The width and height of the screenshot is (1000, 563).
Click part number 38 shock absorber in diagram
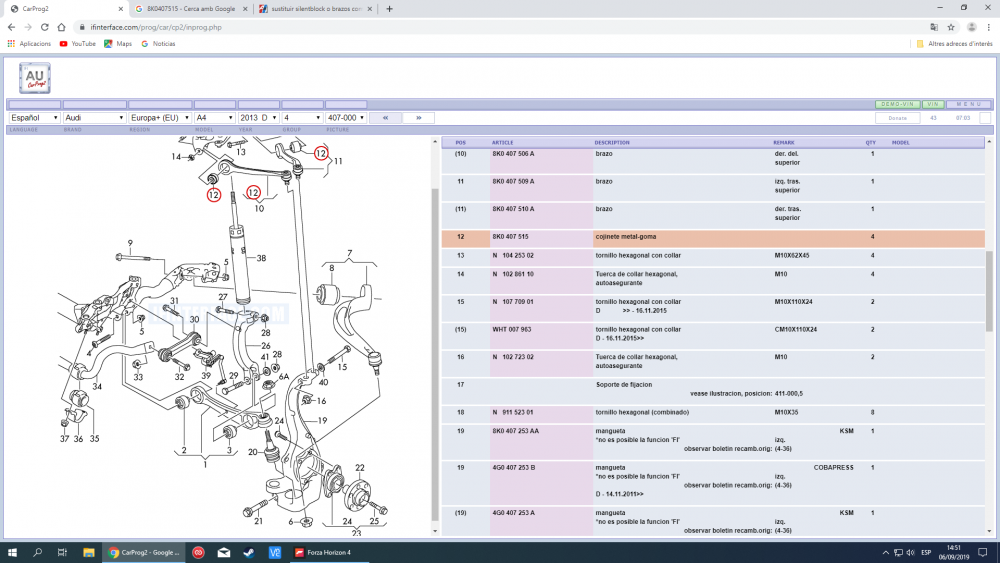pos(261,258)
